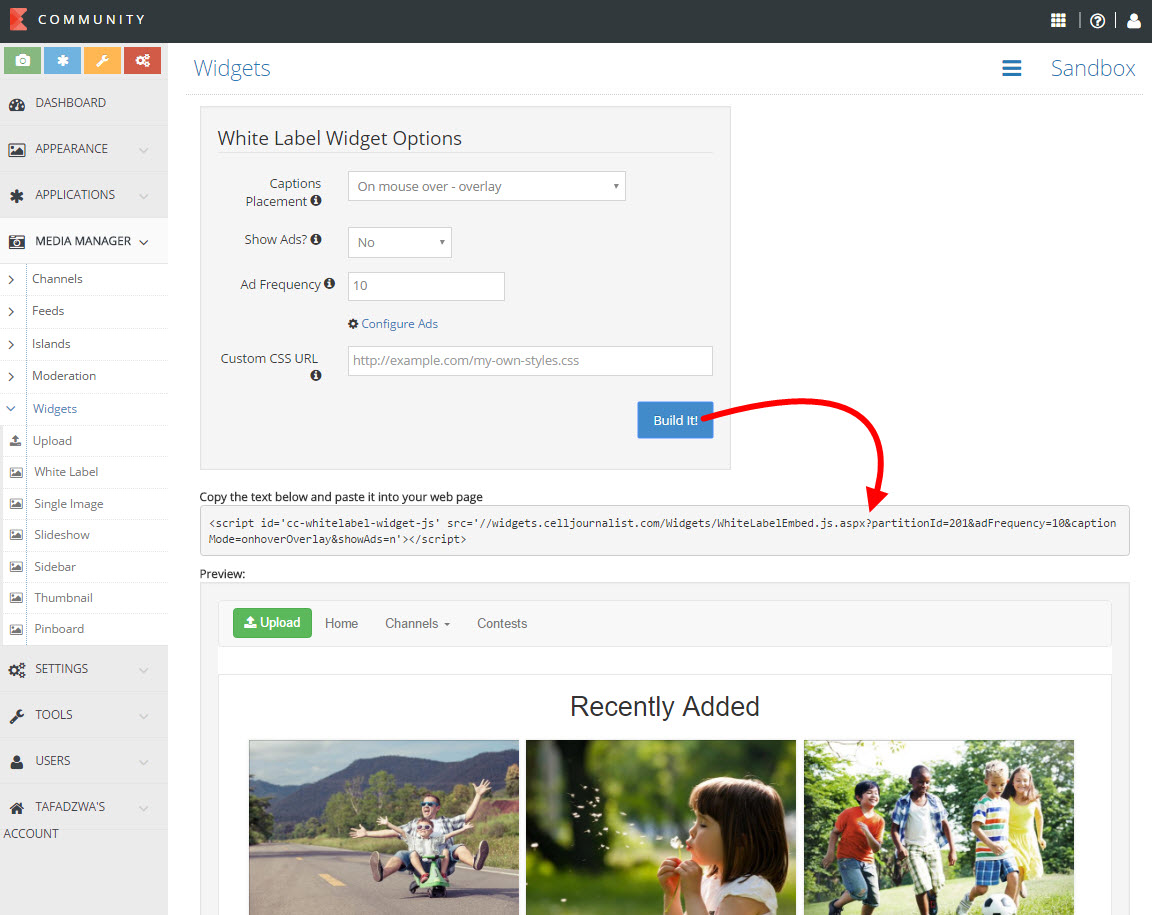Open the Thumbnail widget link
Viewport: 1152px width, 915px height.
tap(63, 598)
